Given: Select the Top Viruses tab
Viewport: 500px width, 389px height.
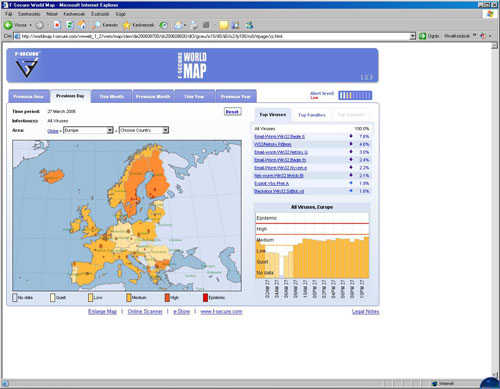Looking at the screenshot, I should [273, 114].
